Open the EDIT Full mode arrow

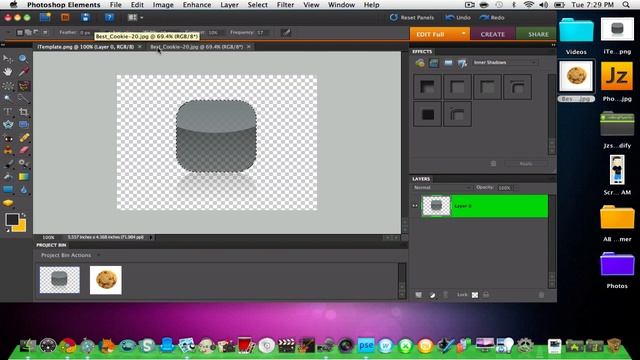[464, 34]
